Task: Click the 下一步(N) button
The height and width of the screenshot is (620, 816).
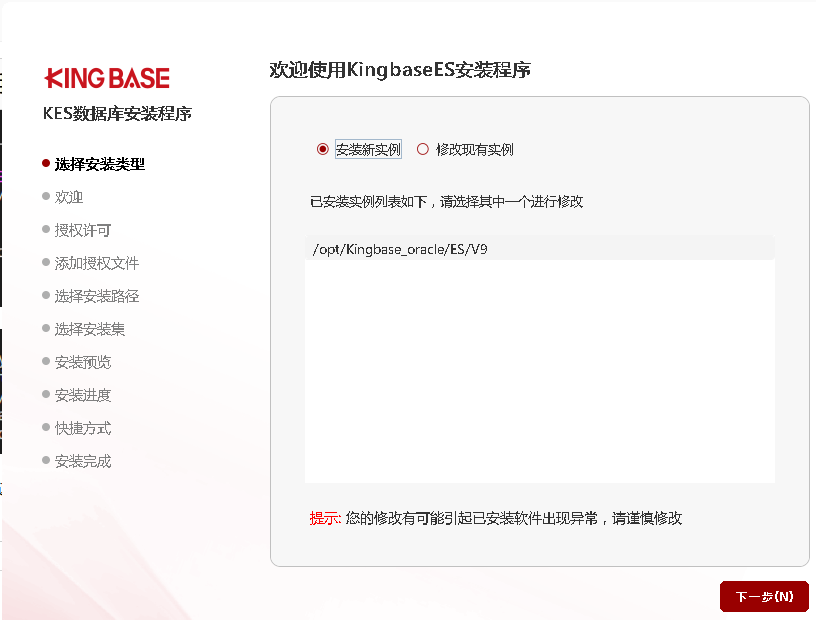Action: pos(764,596)
